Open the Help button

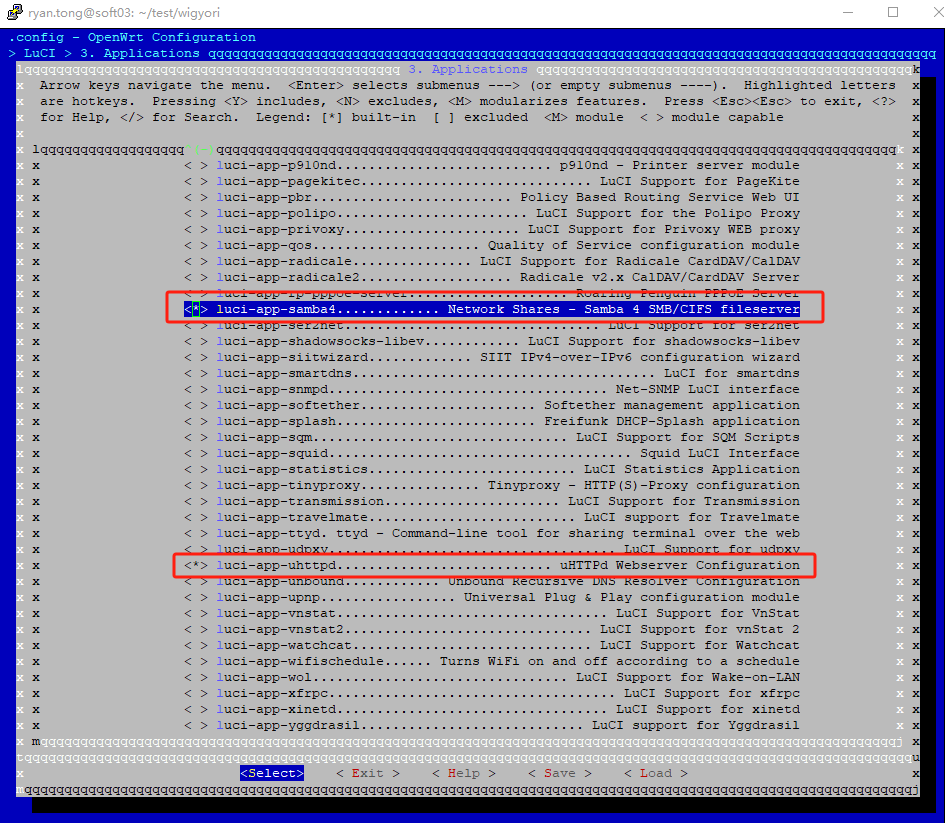tap(463, 773)
